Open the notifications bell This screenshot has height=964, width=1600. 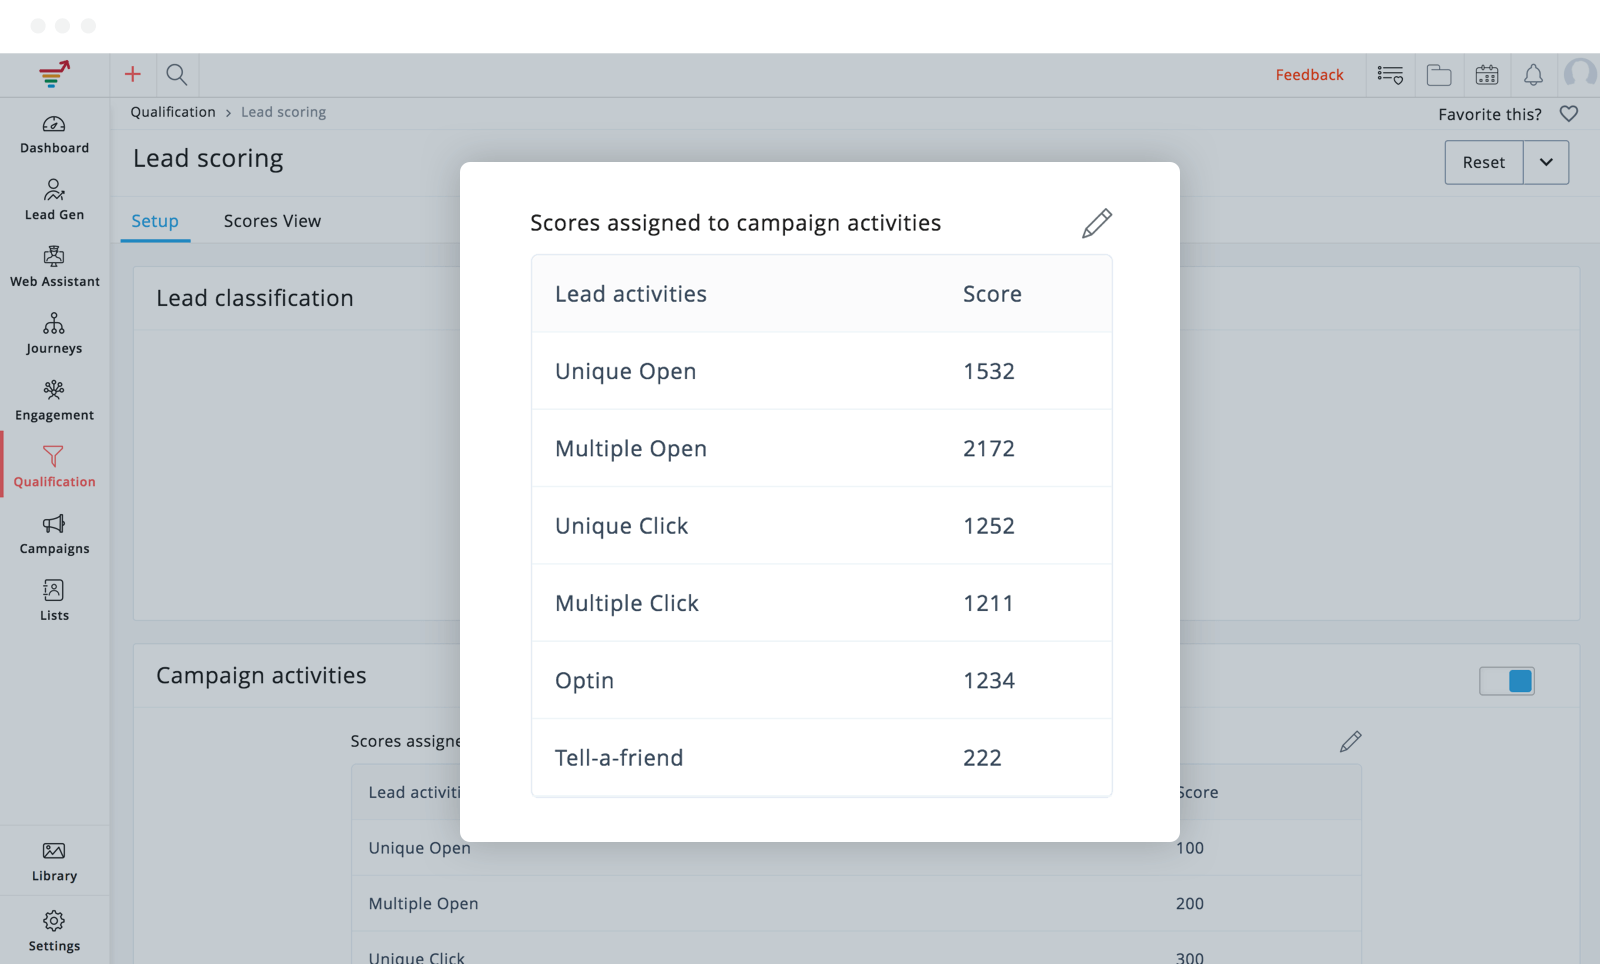[1533, 75]
